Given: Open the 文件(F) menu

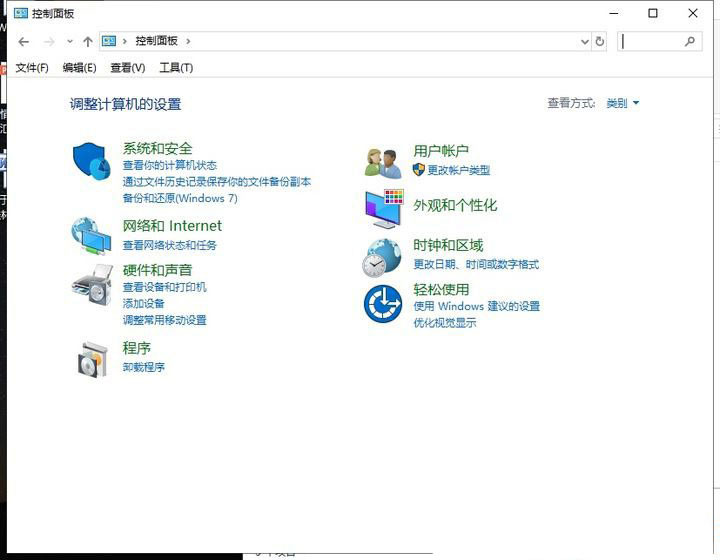Looking at the screenshot, I should [32, 68].
